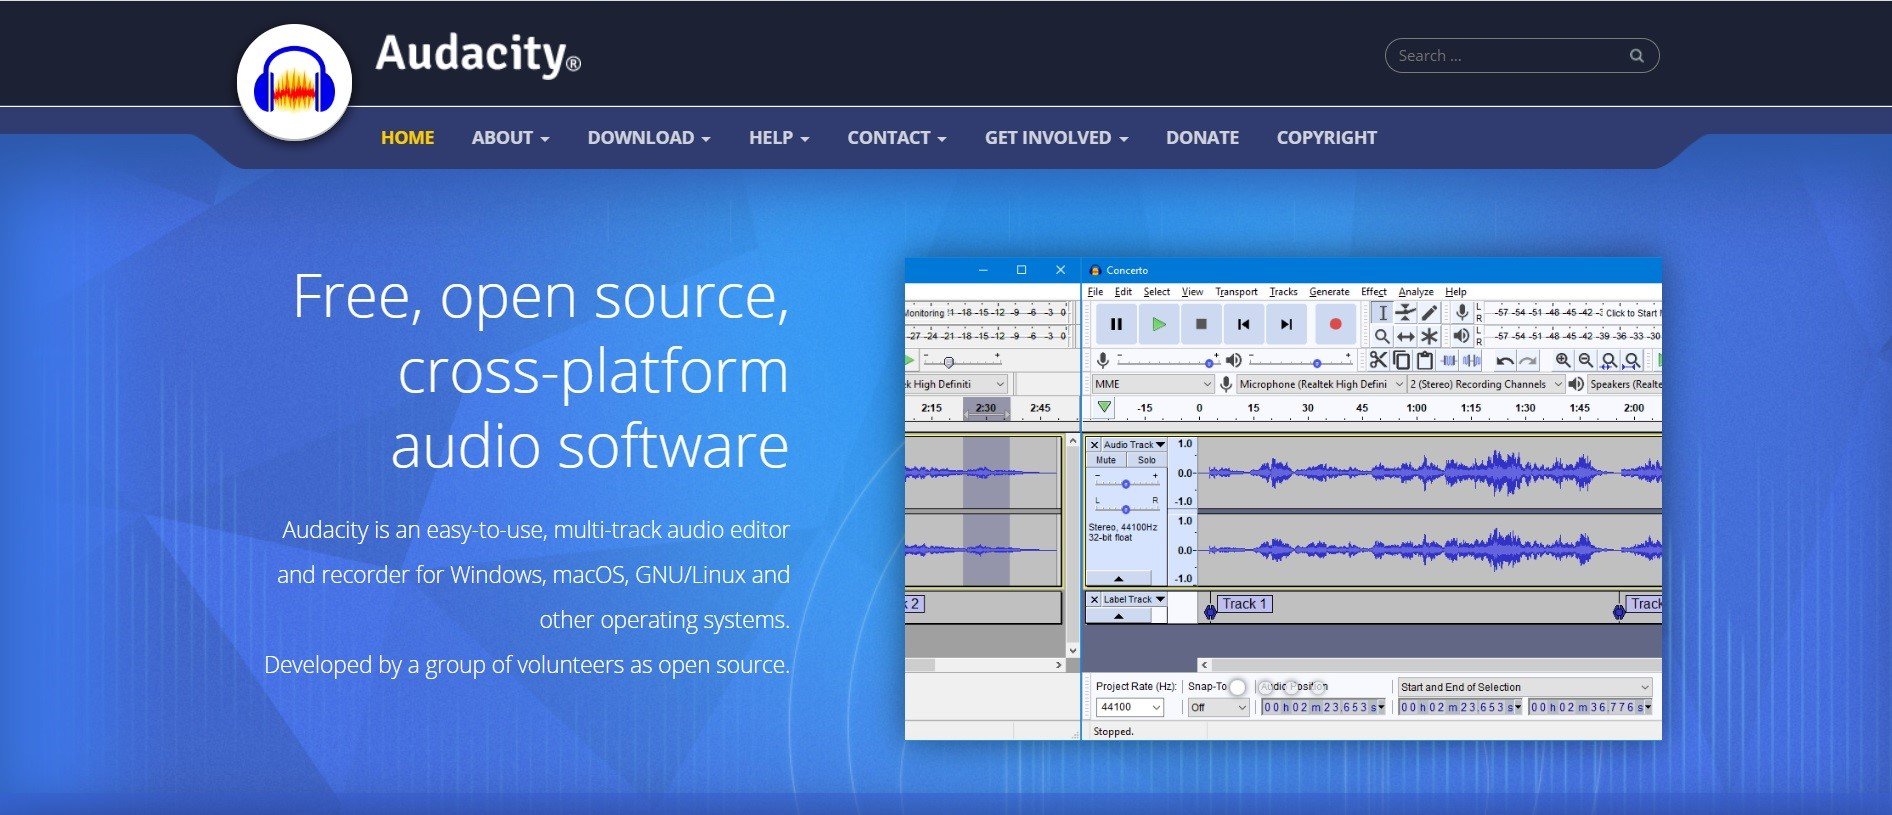Click the Zoom Out icon
1892x815 pixels.
(1585, 360)
